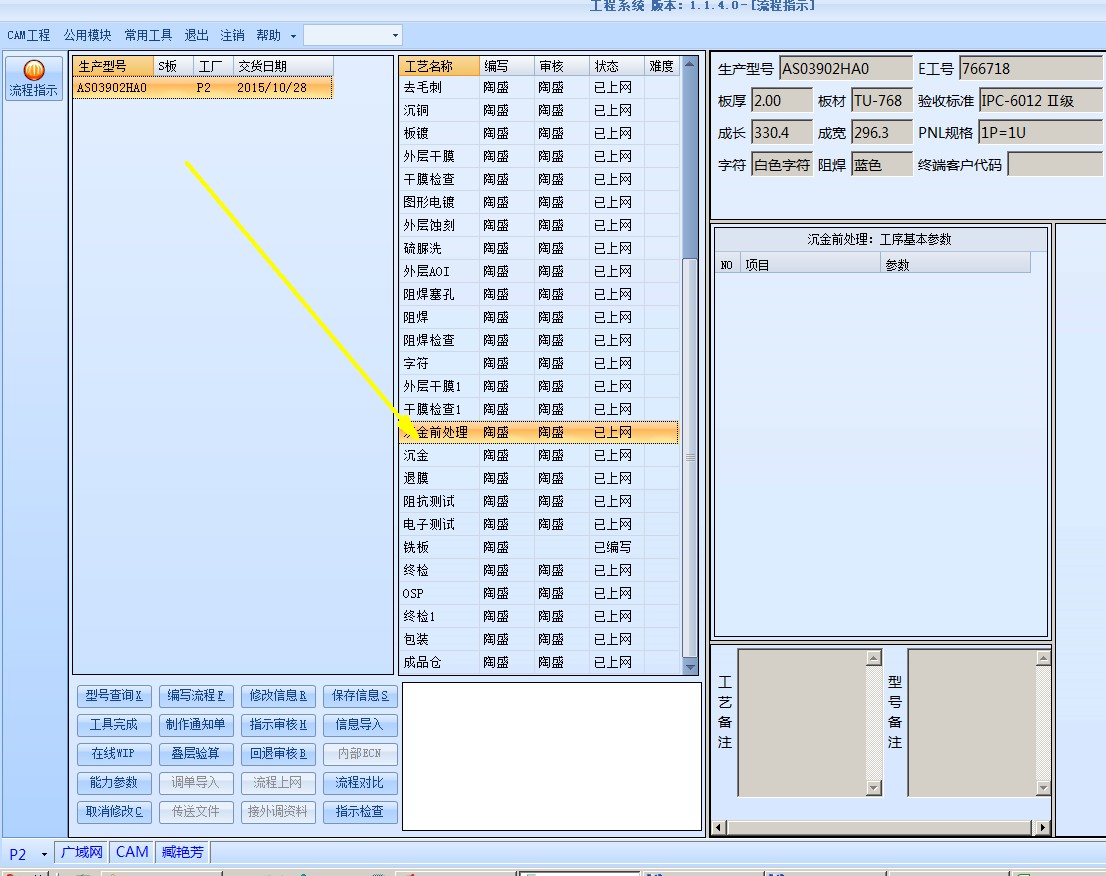Screen dimensions: 1106x876
Task: Select the 退膜 process row
Action: (x=539, y=478)
